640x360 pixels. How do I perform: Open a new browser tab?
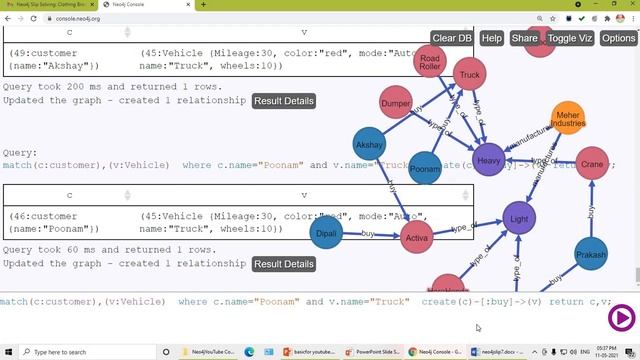[203, 4]
